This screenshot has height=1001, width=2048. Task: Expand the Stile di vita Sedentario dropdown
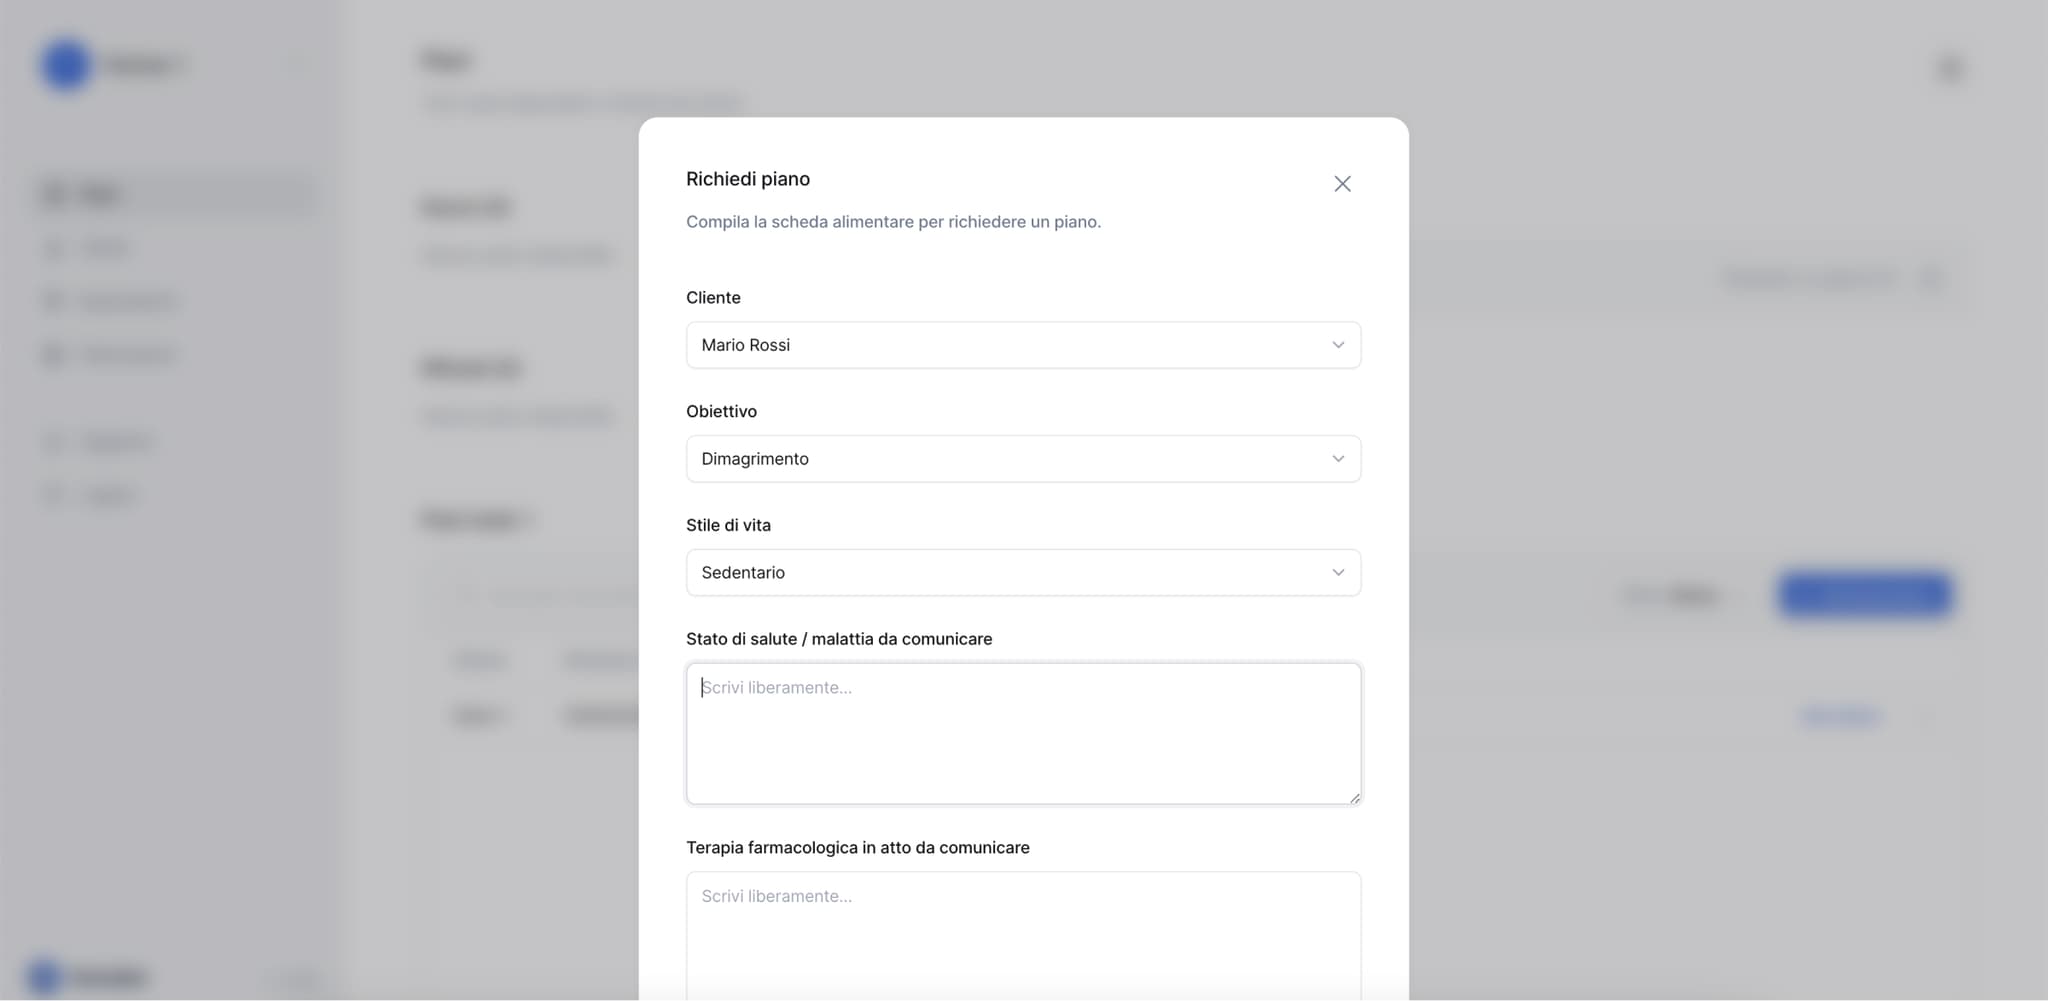click(1010, 573)
